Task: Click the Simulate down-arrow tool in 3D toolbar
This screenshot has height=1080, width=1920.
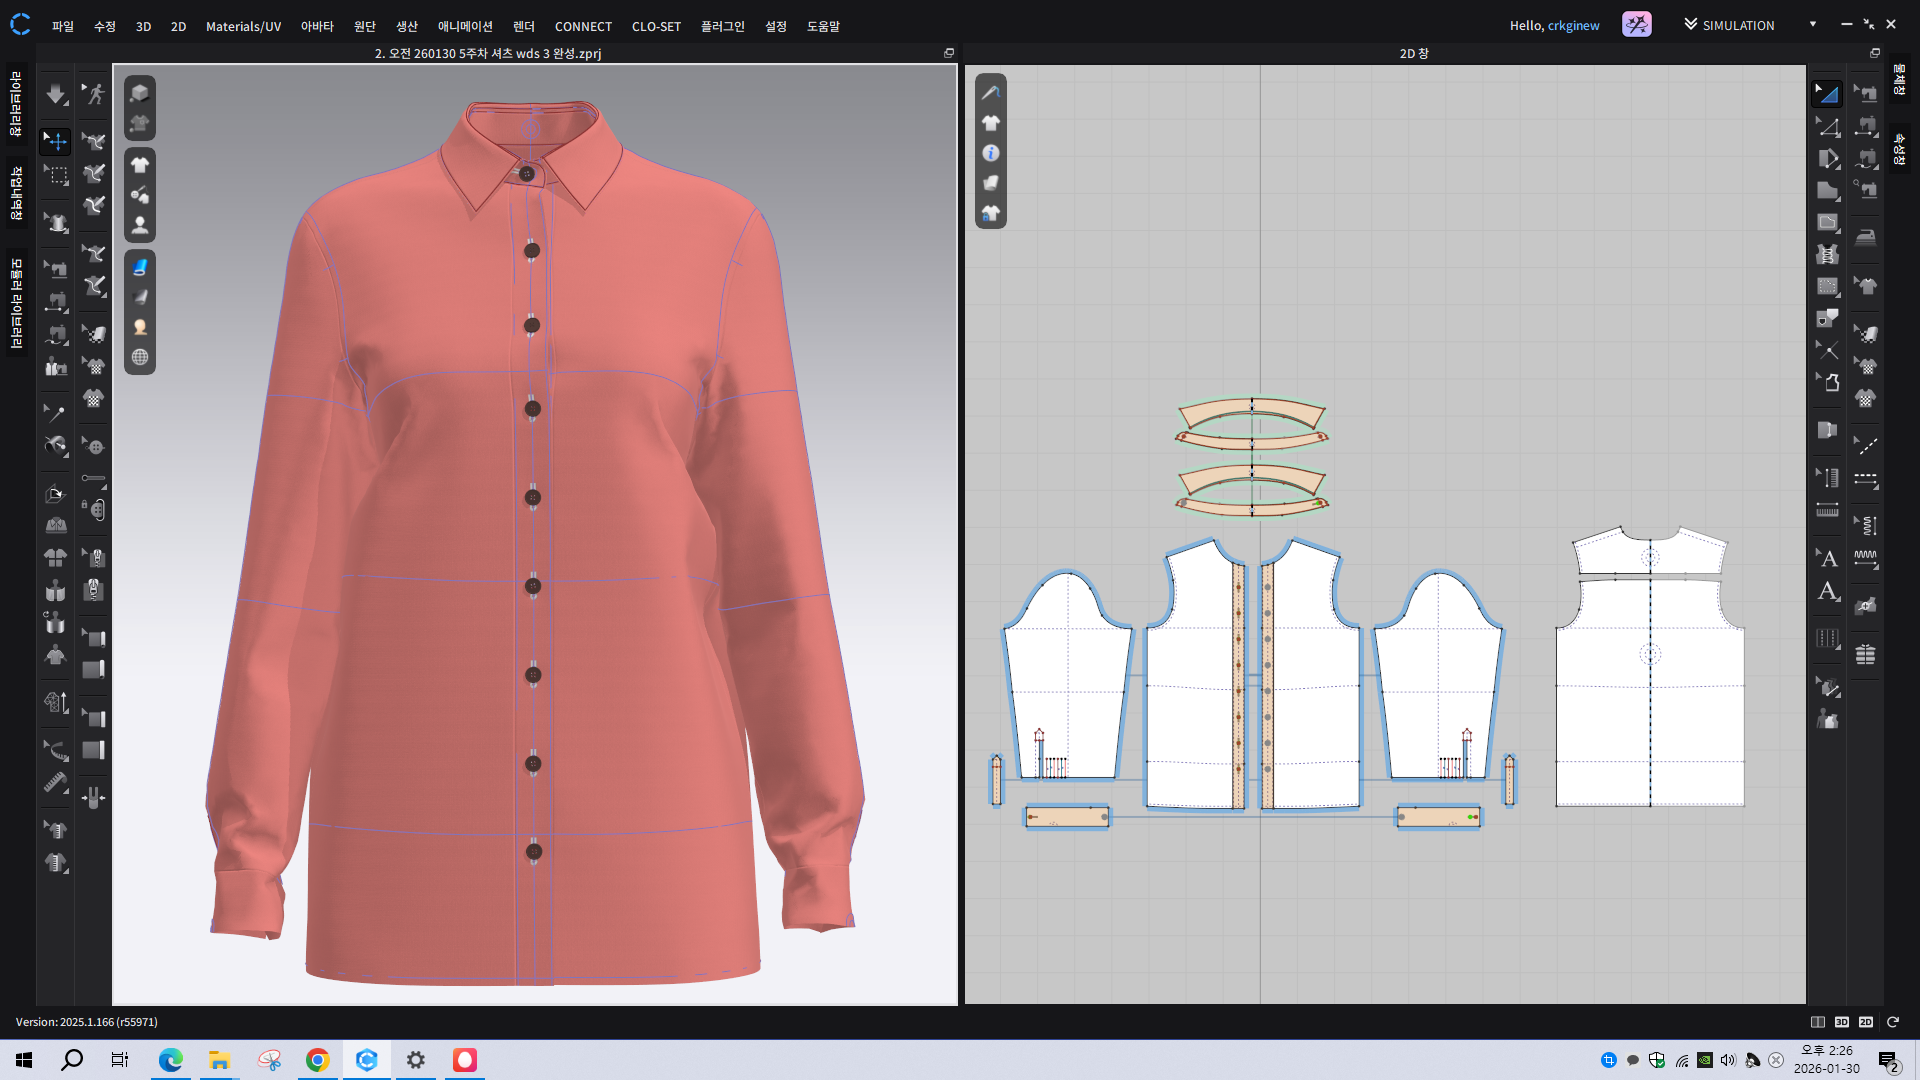Action: pyautogui.click(x=56, y=94)
